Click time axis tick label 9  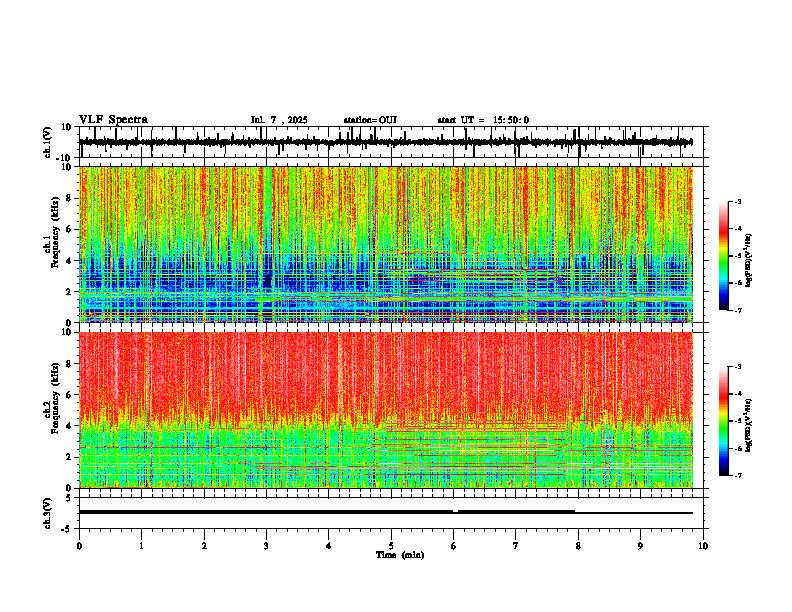point(640,546)
